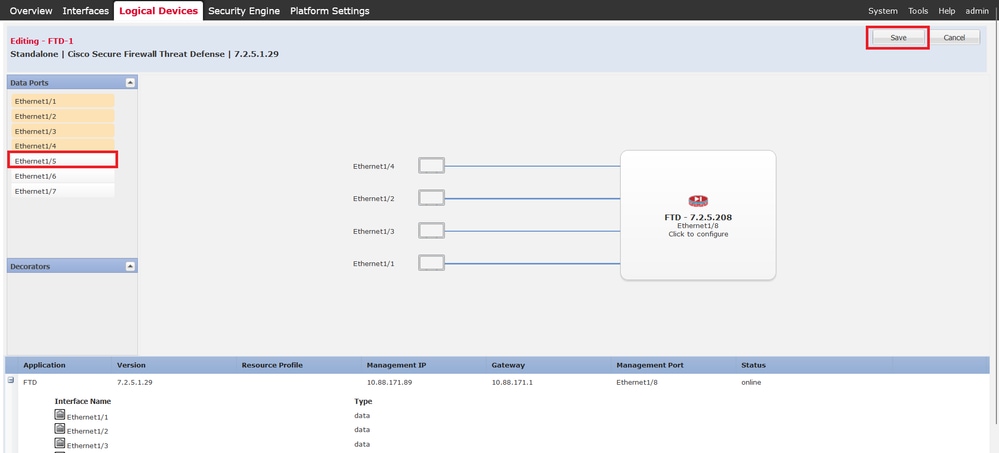Select the Ethernet1/4 port connector box
This screenshot has width=999, height=453.
(x=431, y=166)
